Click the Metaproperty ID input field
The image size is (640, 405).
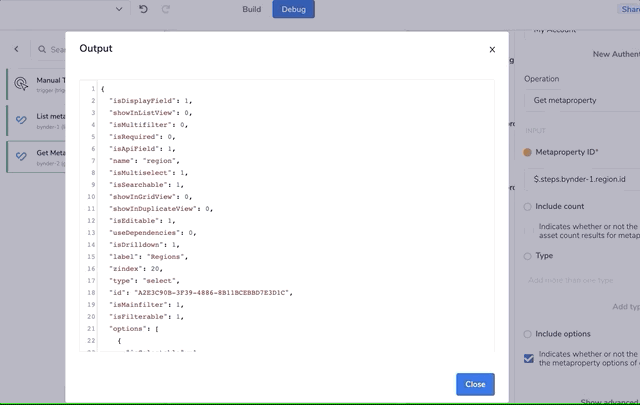(x=582, y=179)
